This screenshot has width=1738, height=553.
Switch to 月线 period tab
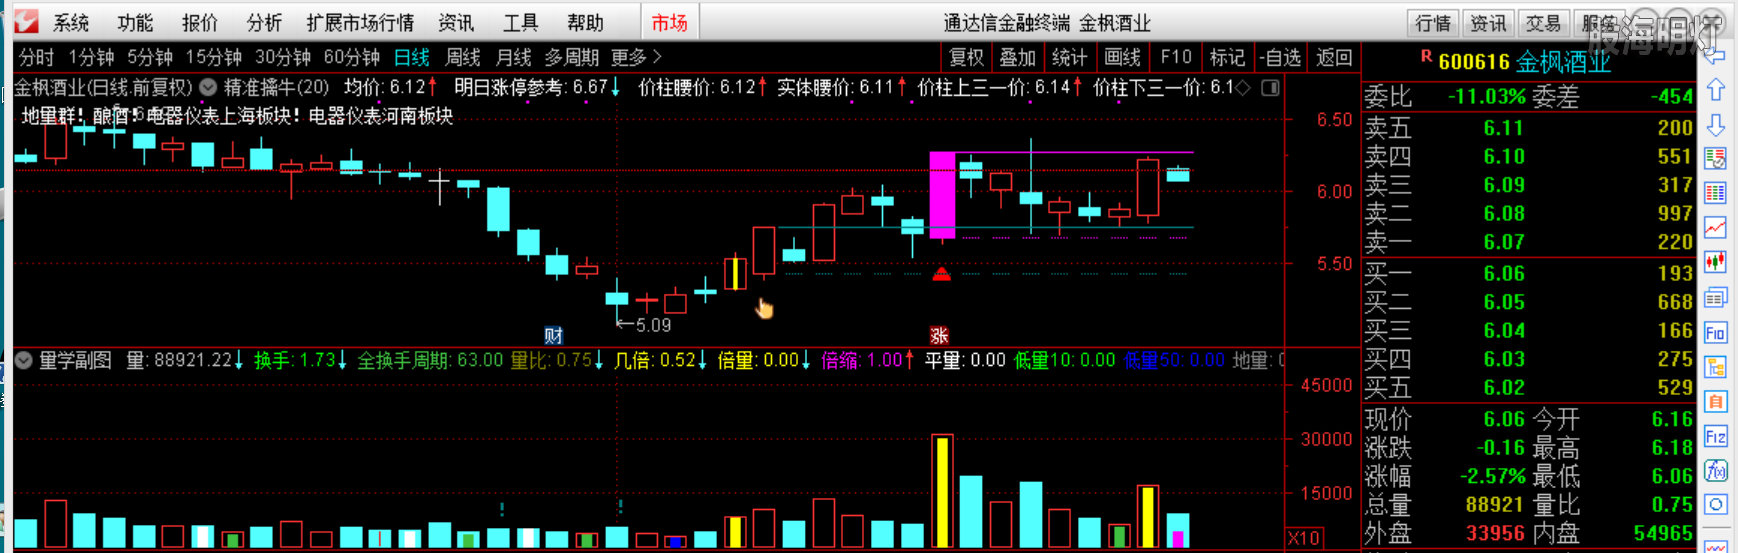[514, 57]
